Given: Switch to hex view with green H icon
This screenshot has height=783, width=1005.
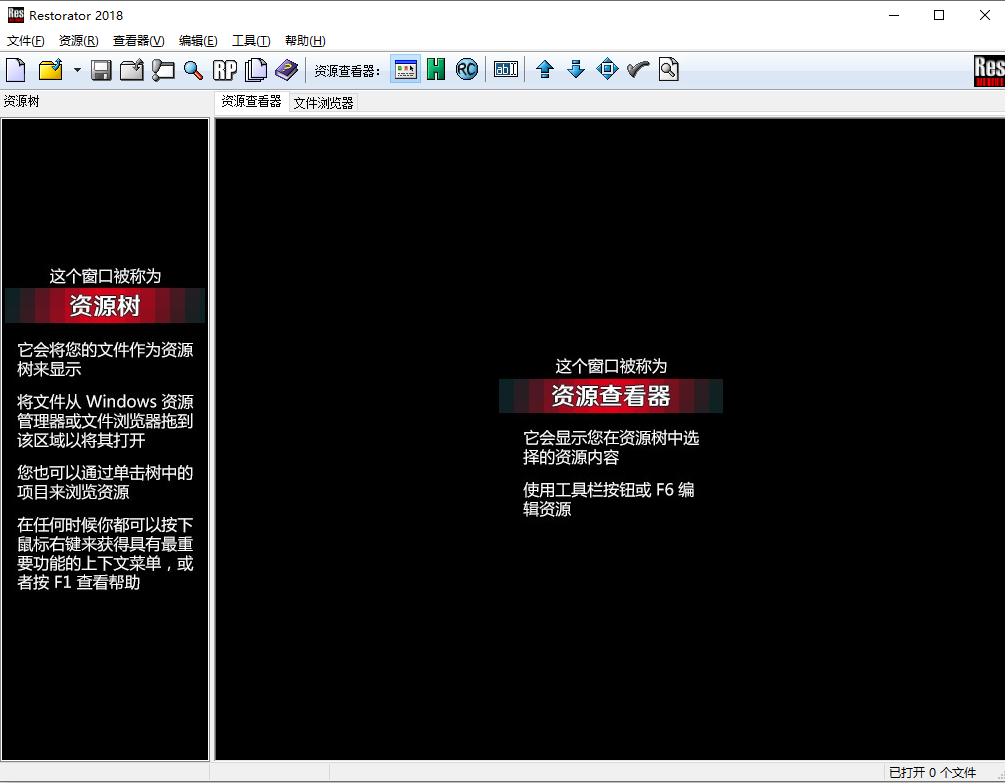Looking at the screenshot, I should (x=436, y=69).
